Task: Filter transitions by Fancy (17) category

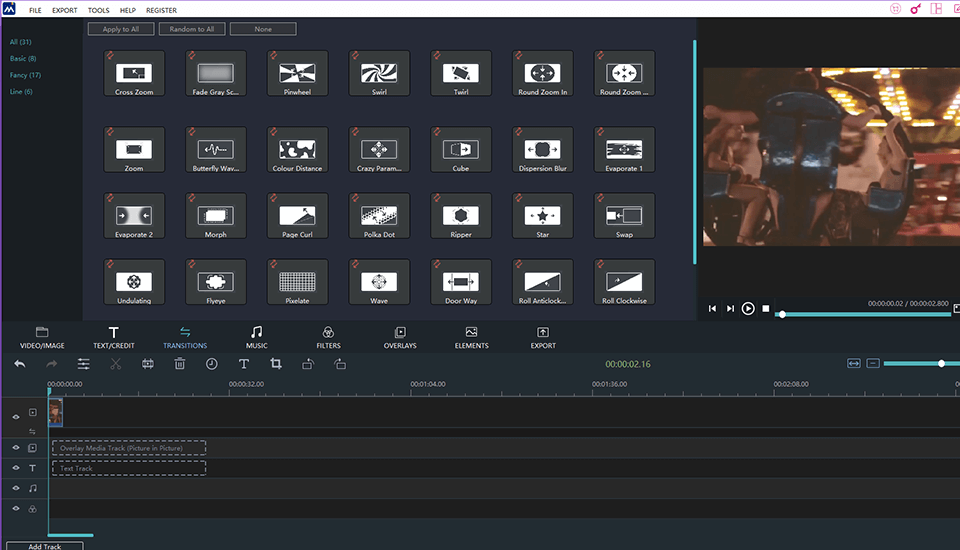Action: click(25, 75)
